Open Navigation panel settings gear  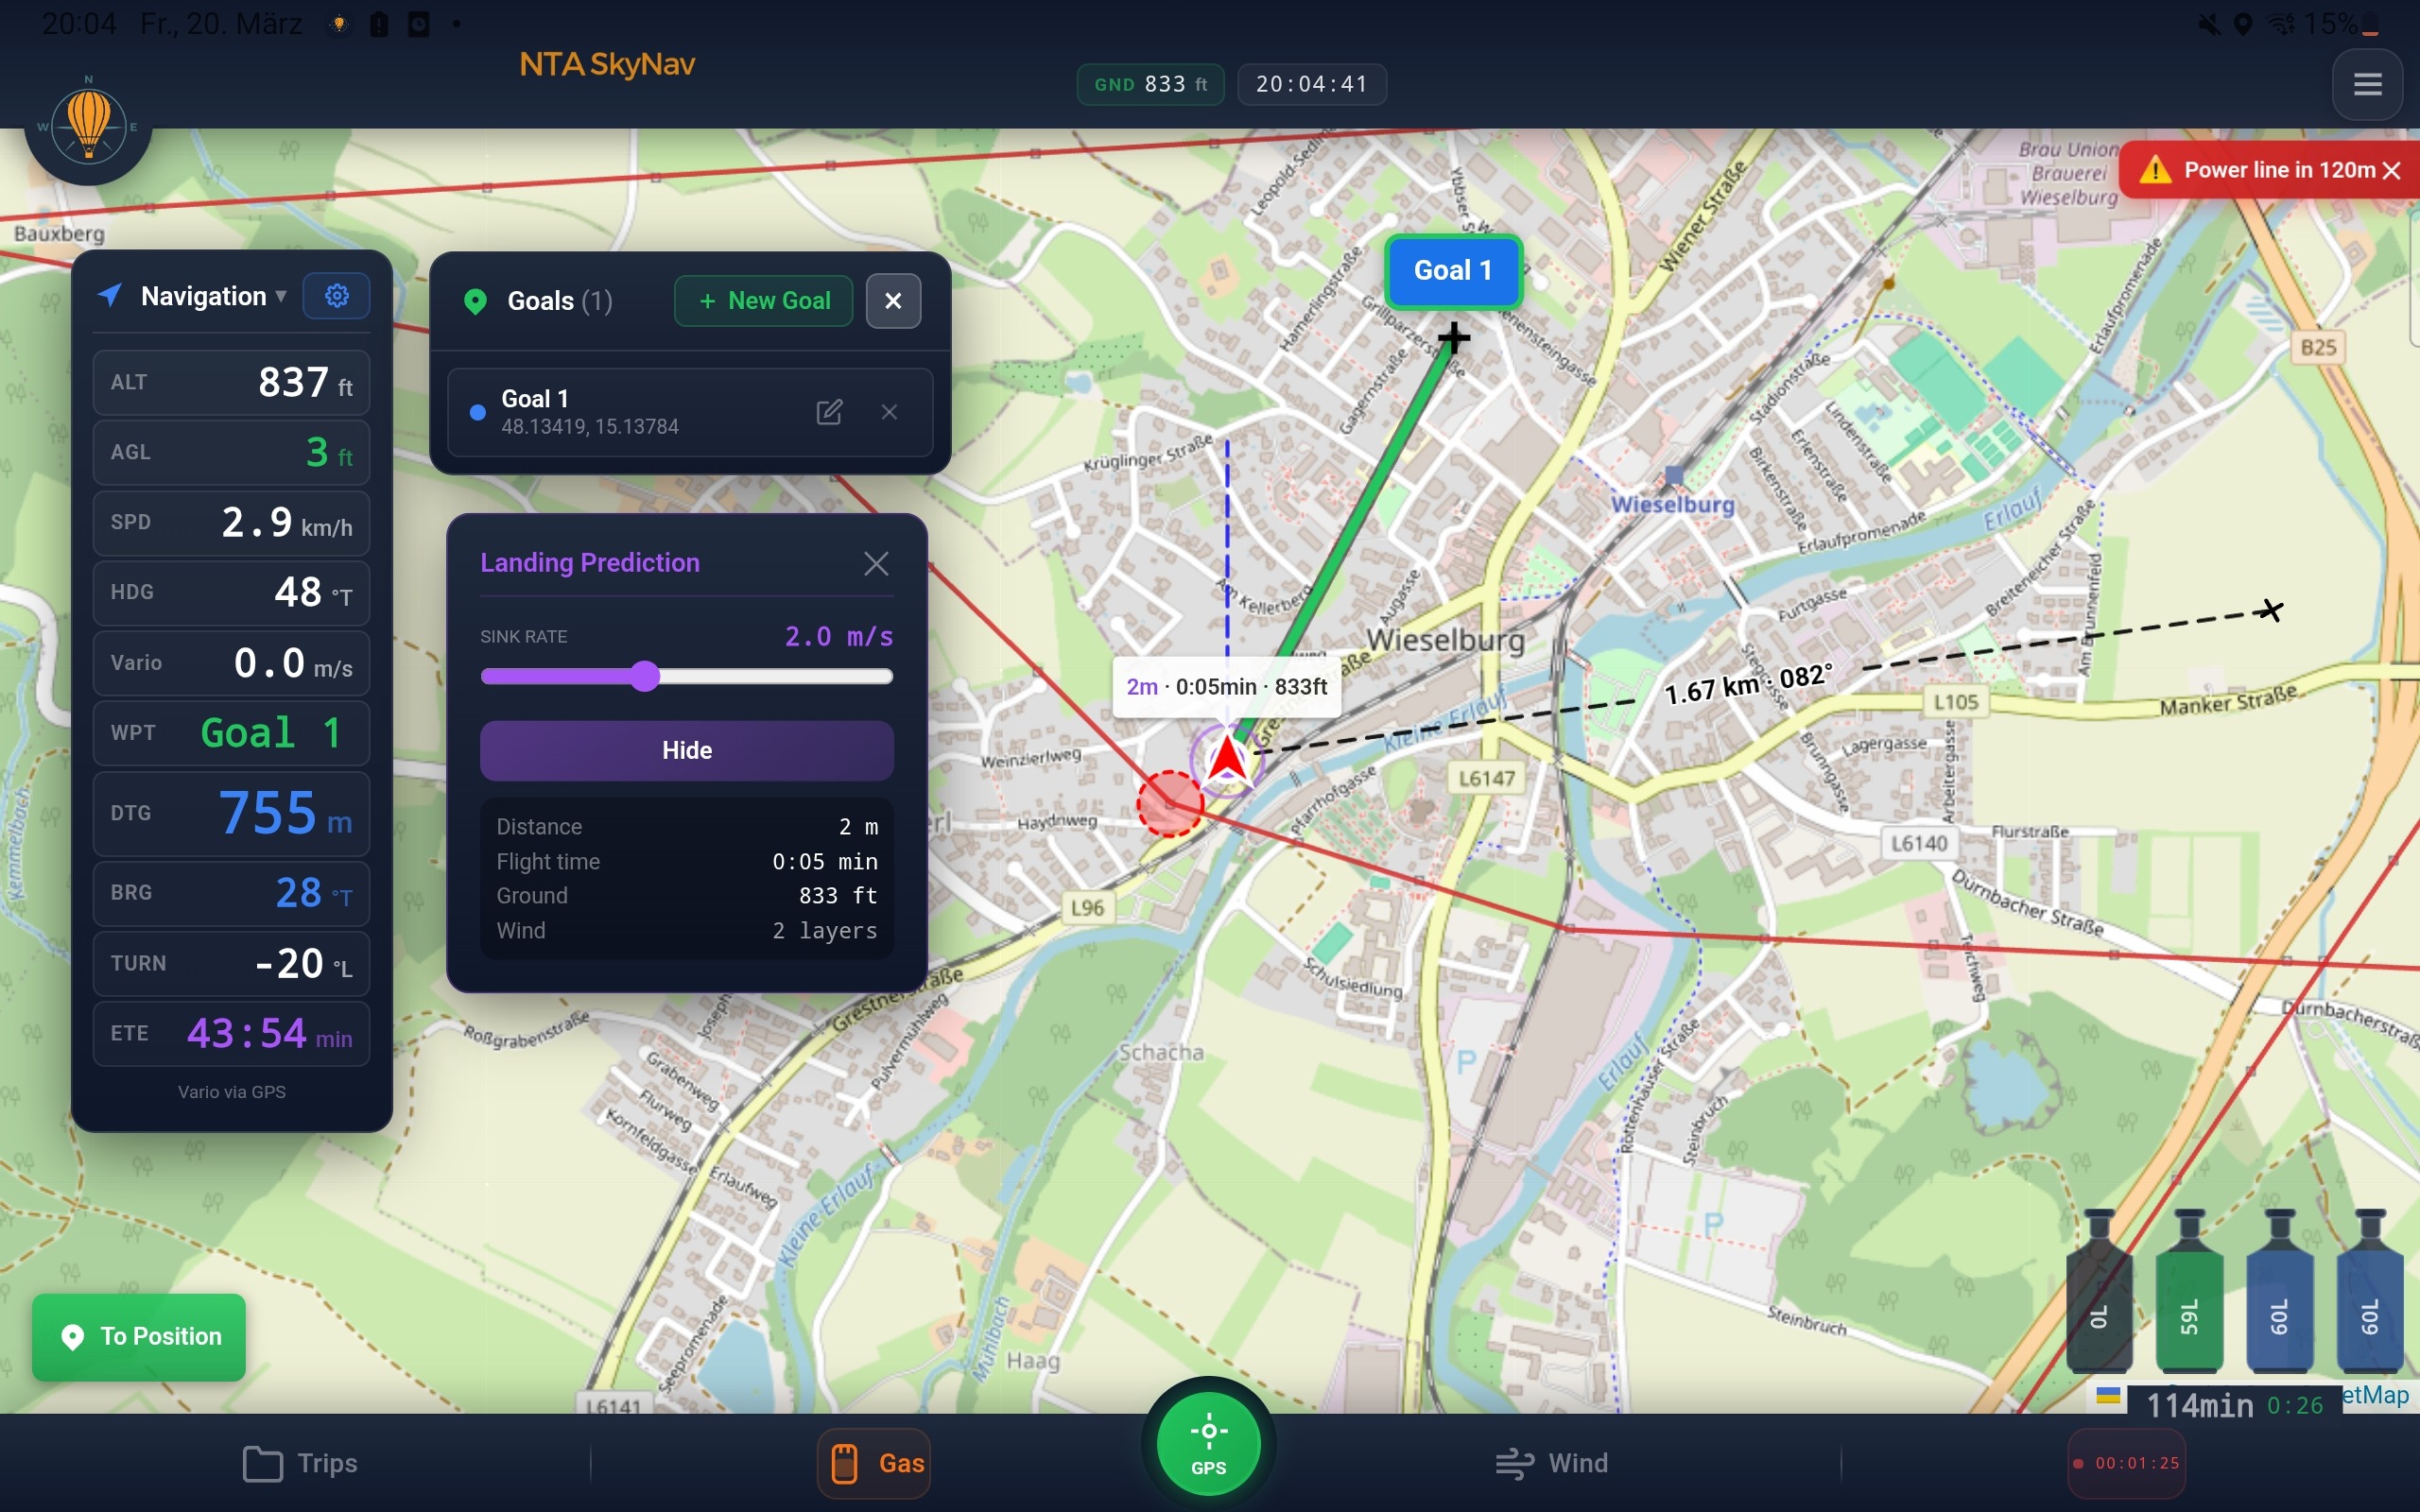pos(336,296)
